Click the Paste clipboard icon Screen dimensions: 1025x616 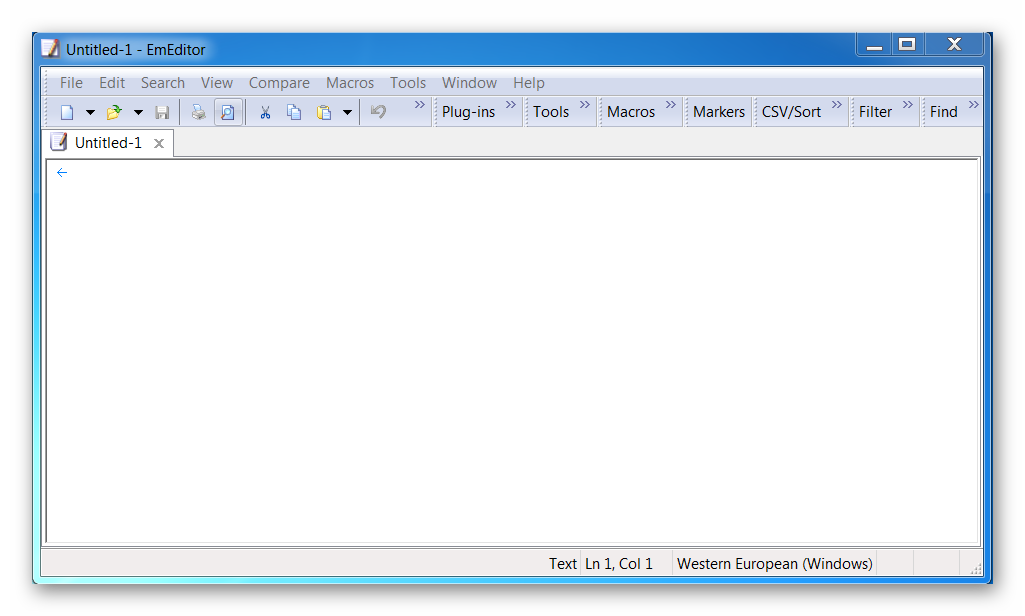[324, 112]
